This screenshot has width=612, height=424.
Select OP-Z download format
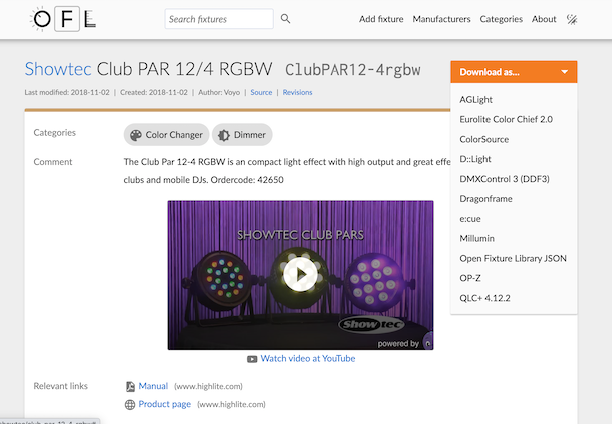pyautogui.click(x=514, y=278)
